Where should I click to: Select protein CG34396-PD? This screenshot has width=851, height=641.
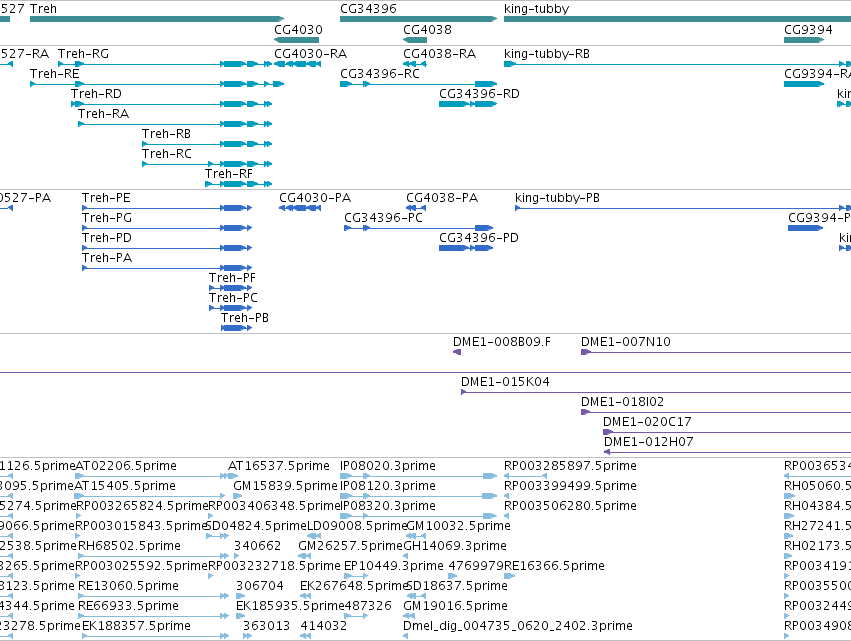[x=466, y=248]
